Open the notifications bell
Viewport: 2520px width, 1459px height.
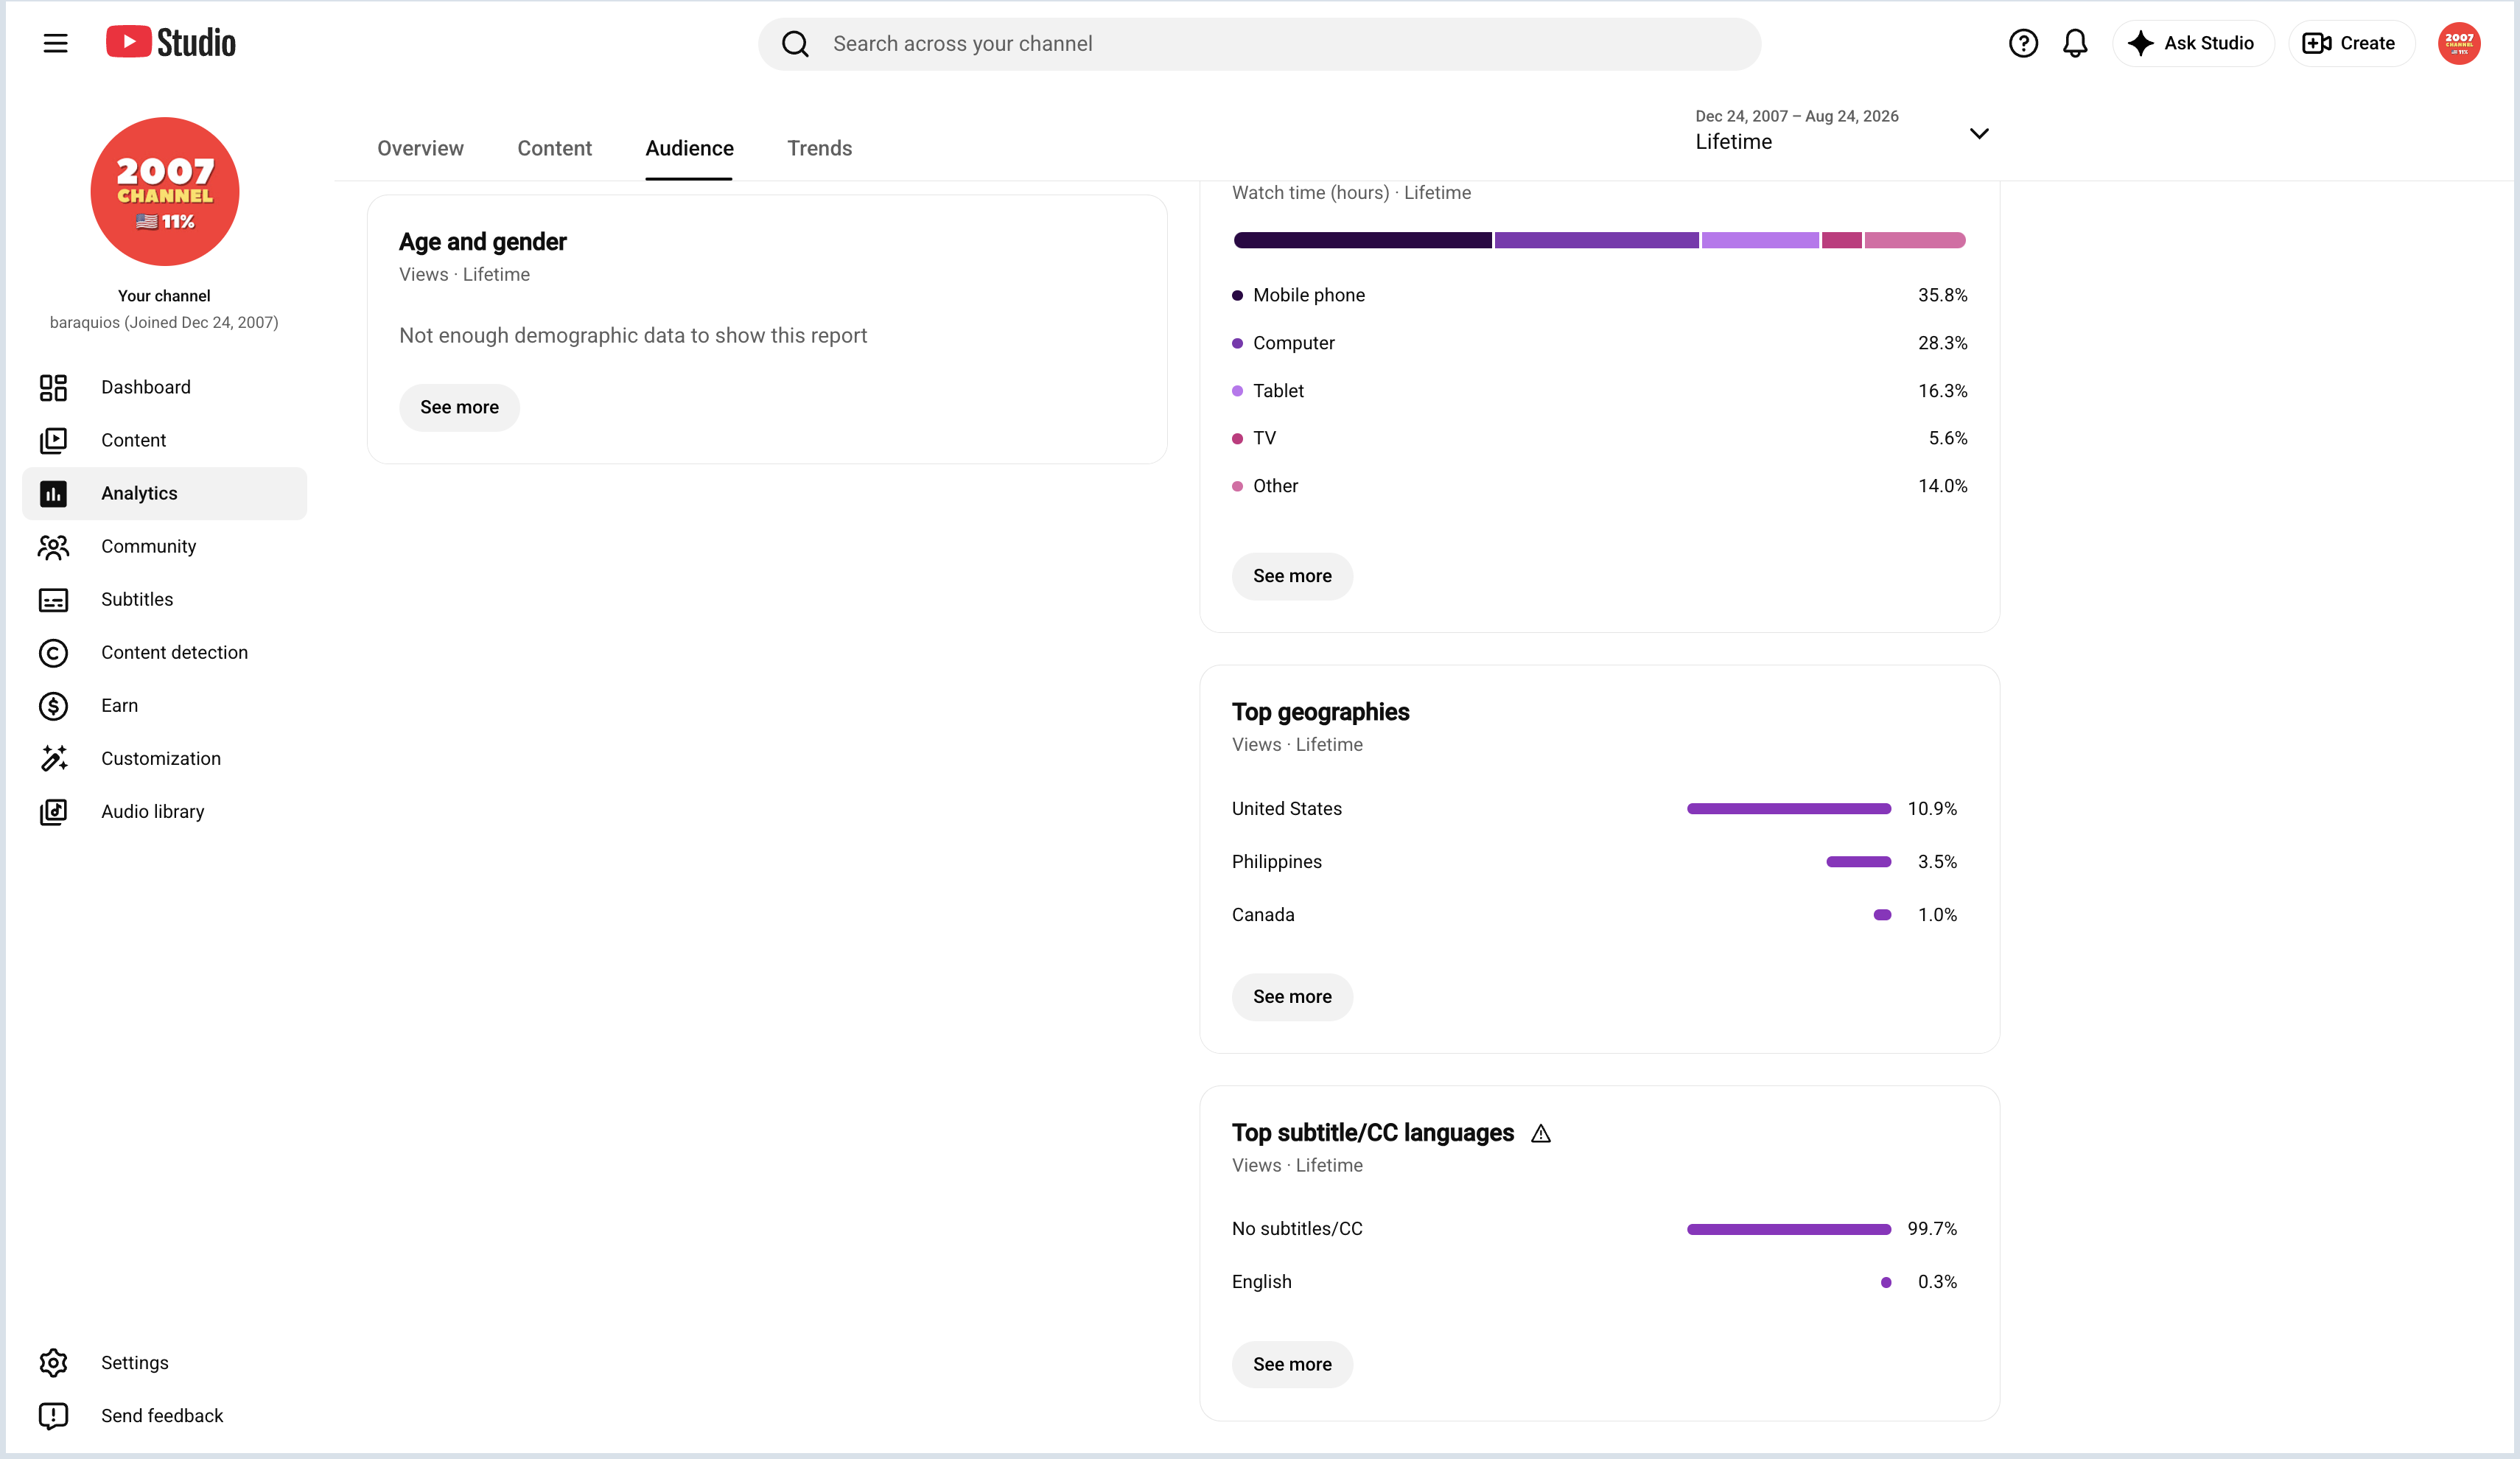tap(2075, 43)
